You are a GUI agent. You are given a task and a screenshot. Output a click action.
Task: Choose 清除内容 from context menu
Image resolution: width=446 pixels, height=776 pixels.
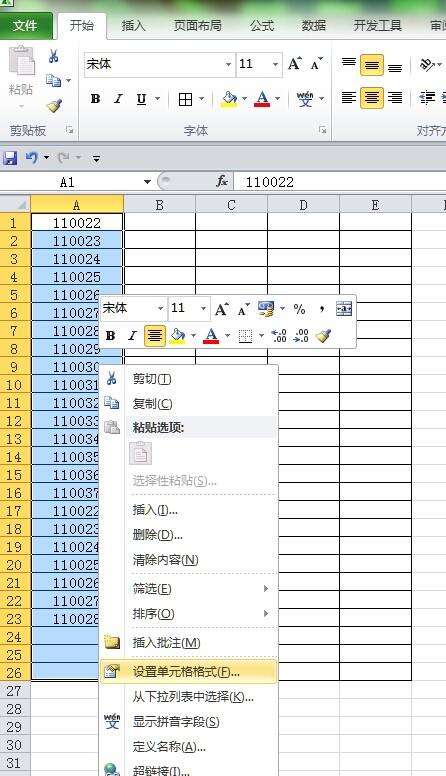point(189,560)
